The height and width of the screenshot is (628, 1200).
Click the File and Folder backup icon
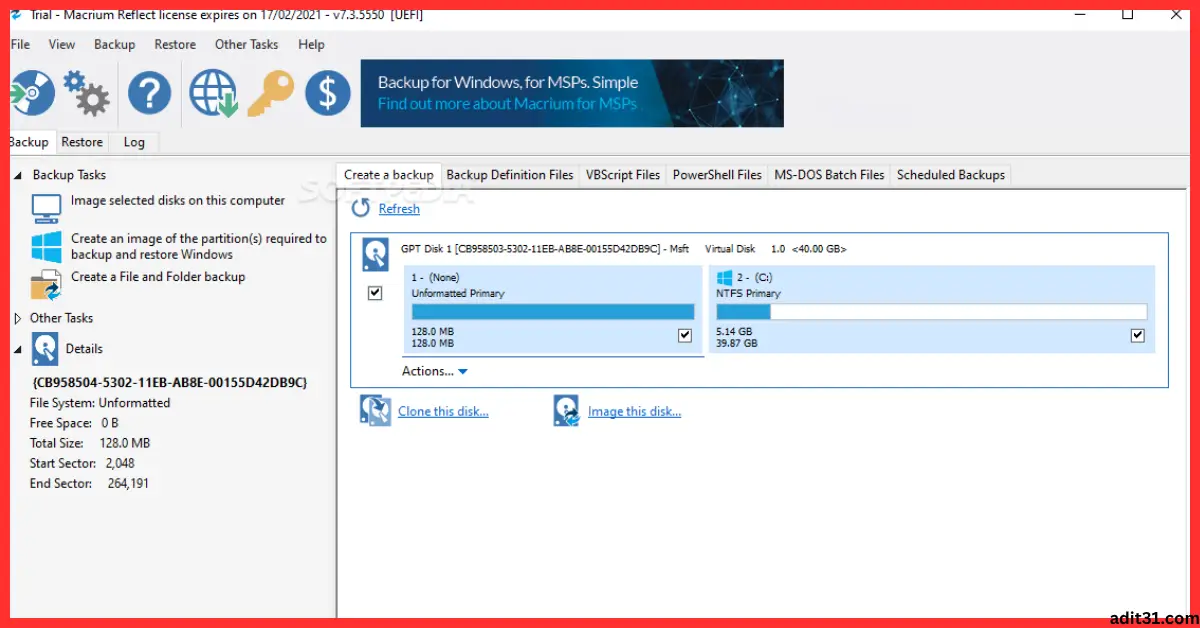[46, 285]
